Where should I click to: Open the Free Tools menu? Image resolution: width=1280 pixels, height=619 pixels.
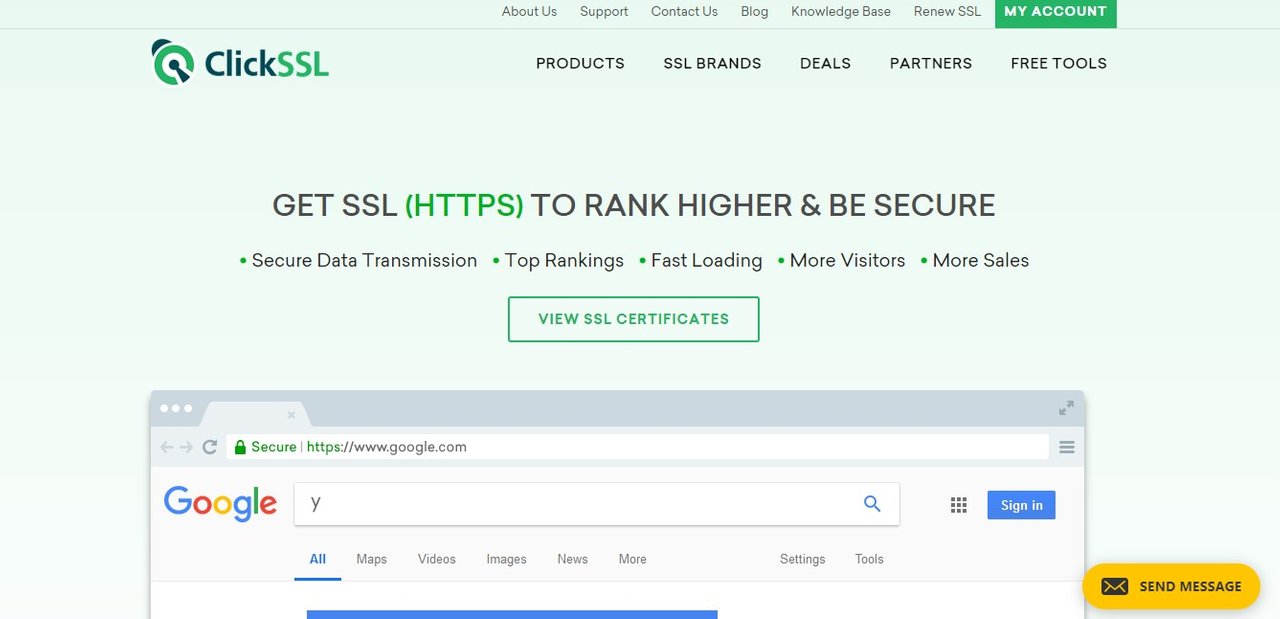(1059, 63)
